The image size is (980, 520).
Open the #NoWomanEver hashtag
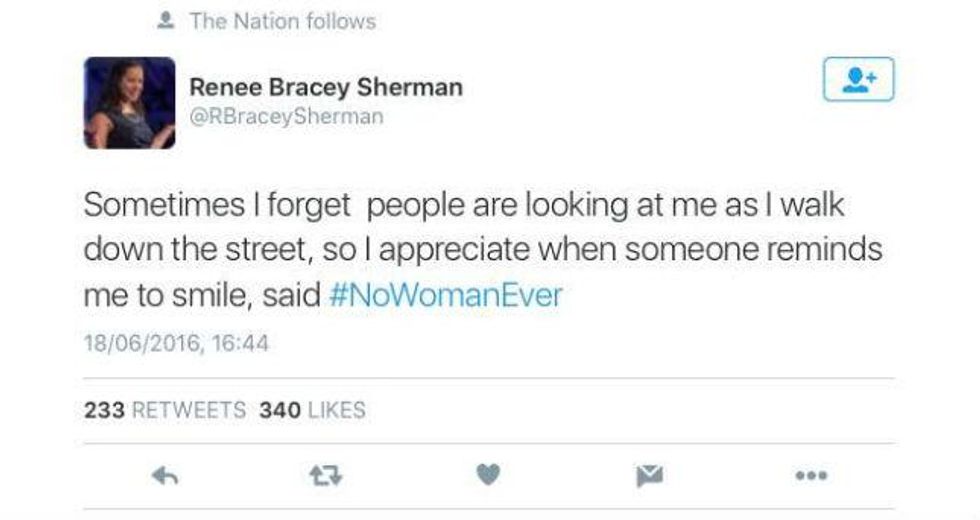coord(445,296)
